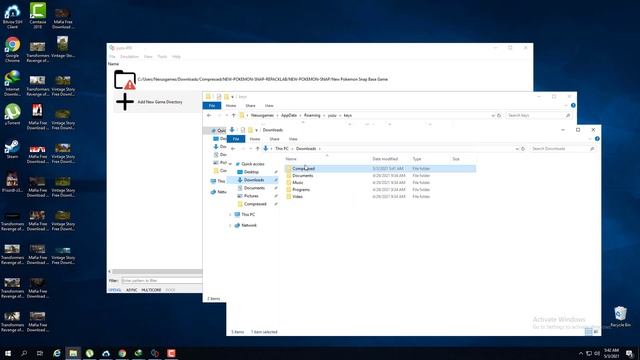Click AppData in the keys window address bar
640x360 pixels.
click(x=289, y=116)
